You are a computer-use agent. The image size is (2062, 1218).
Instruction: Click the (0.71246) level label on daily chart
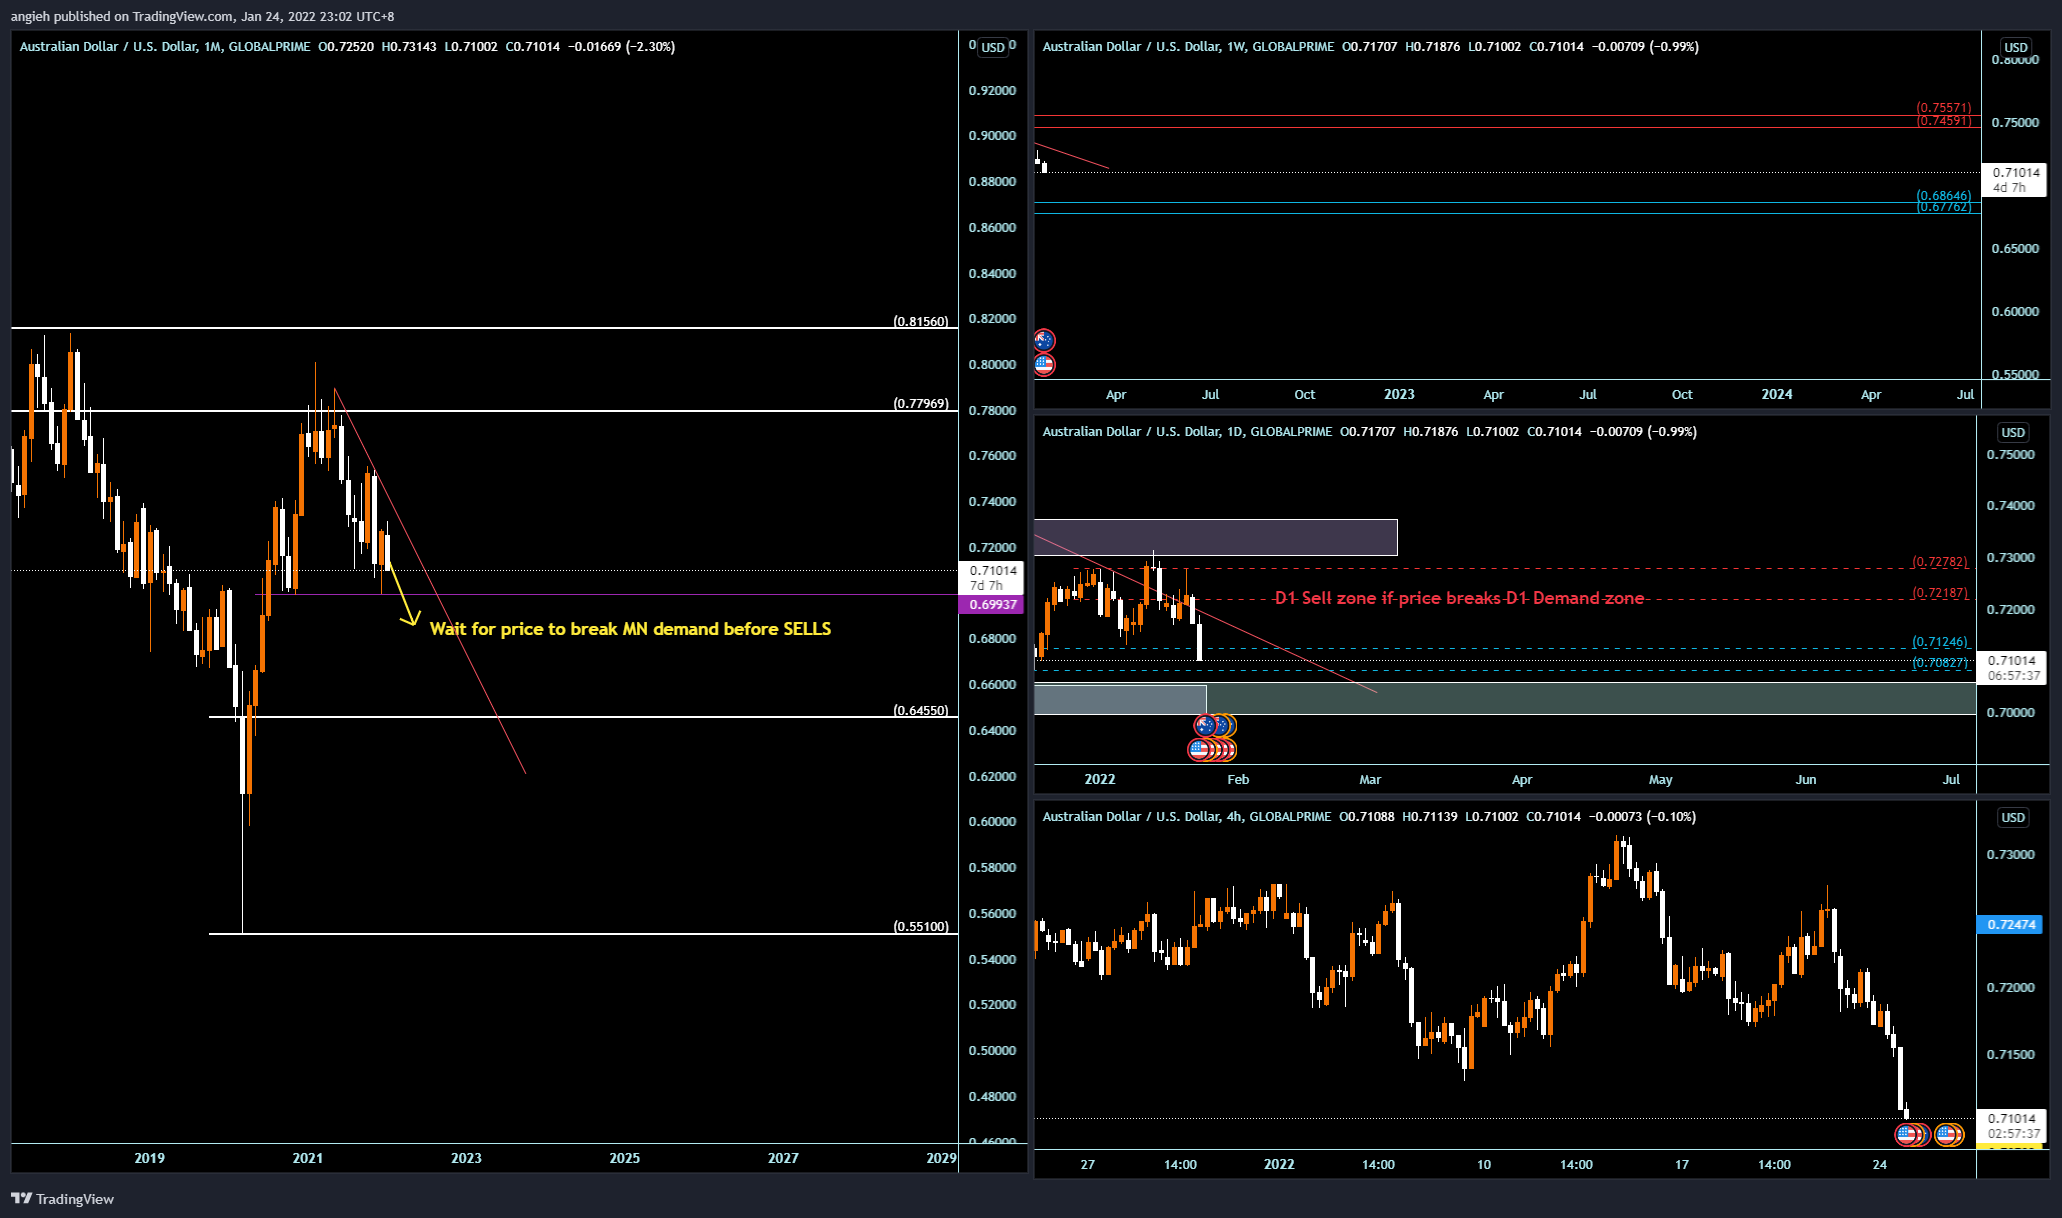pyautogui.click(x=1940, y=642)
